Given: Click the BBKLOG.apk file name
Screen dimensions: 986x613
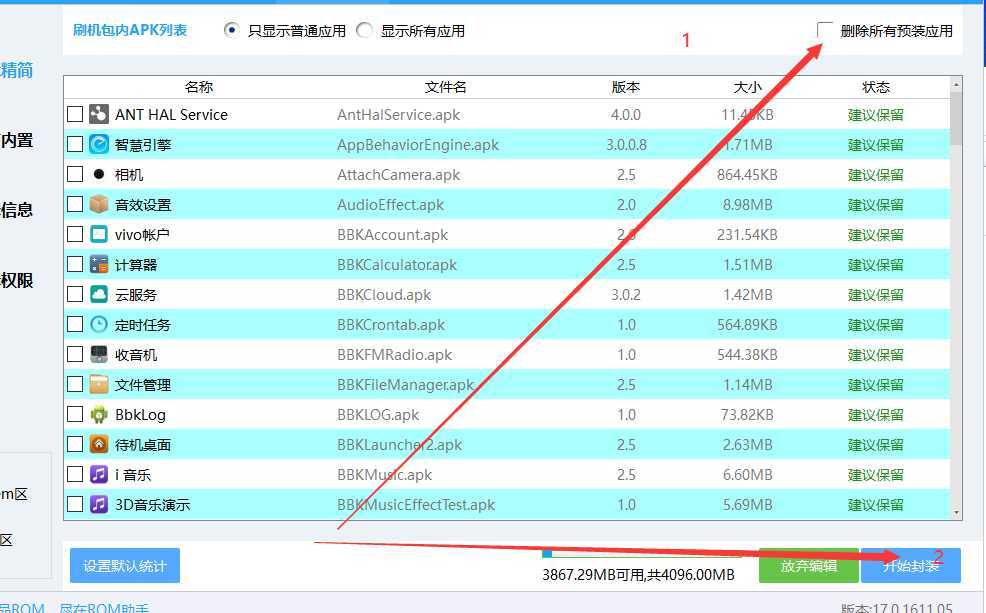Looking at the screenshot, I should [378, 414].
